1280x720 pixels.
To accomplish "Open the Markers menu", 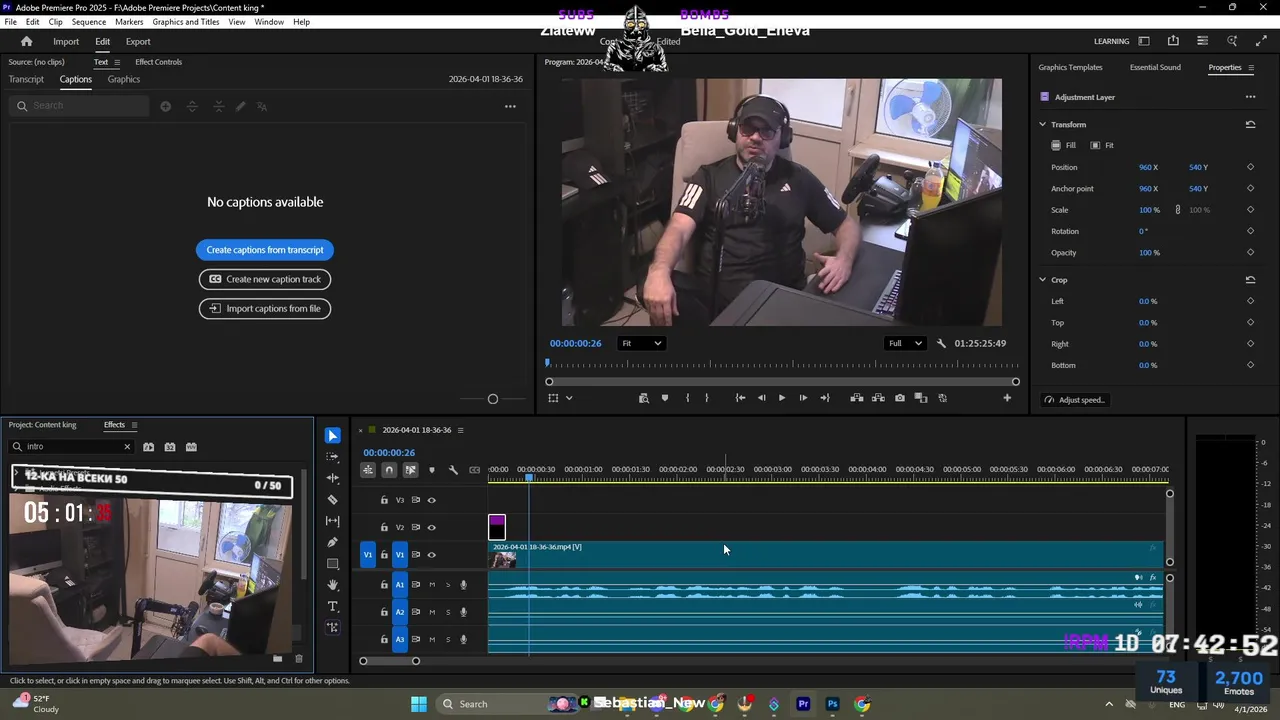I will (129, 22).
